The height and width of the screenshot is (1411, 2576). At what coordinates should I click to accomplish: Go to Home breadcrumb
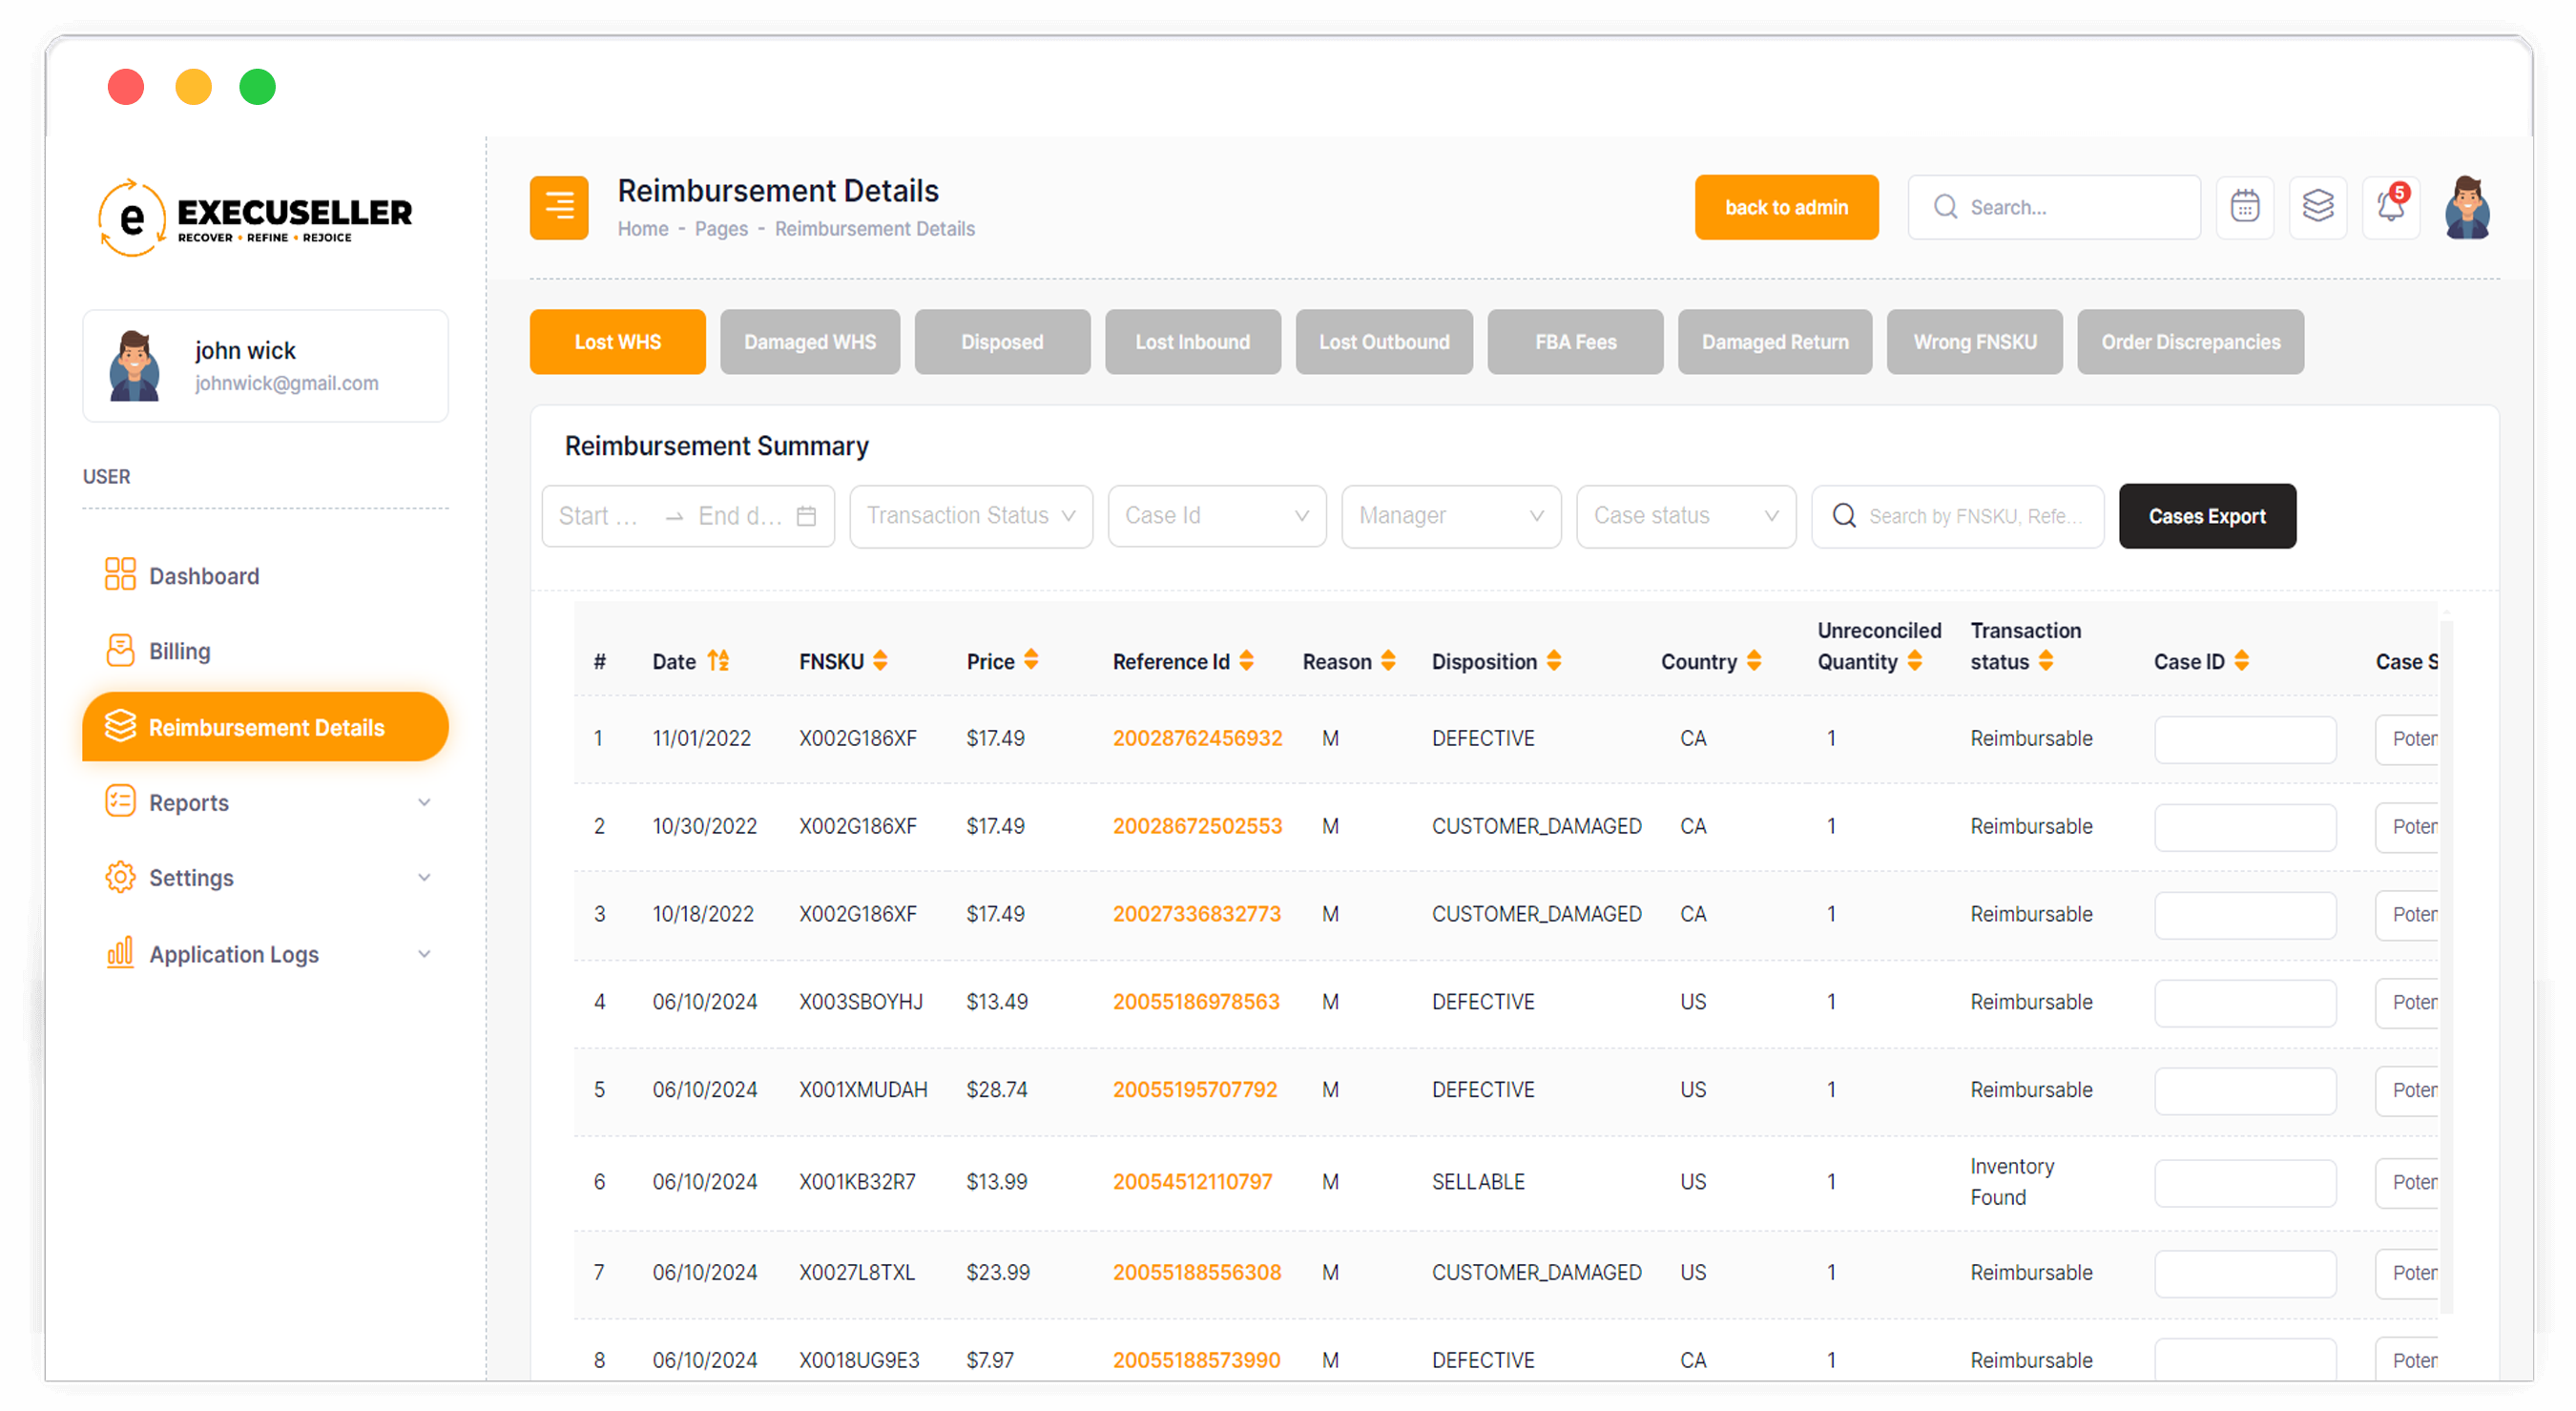pyautogui.click(x=642, y=229)
